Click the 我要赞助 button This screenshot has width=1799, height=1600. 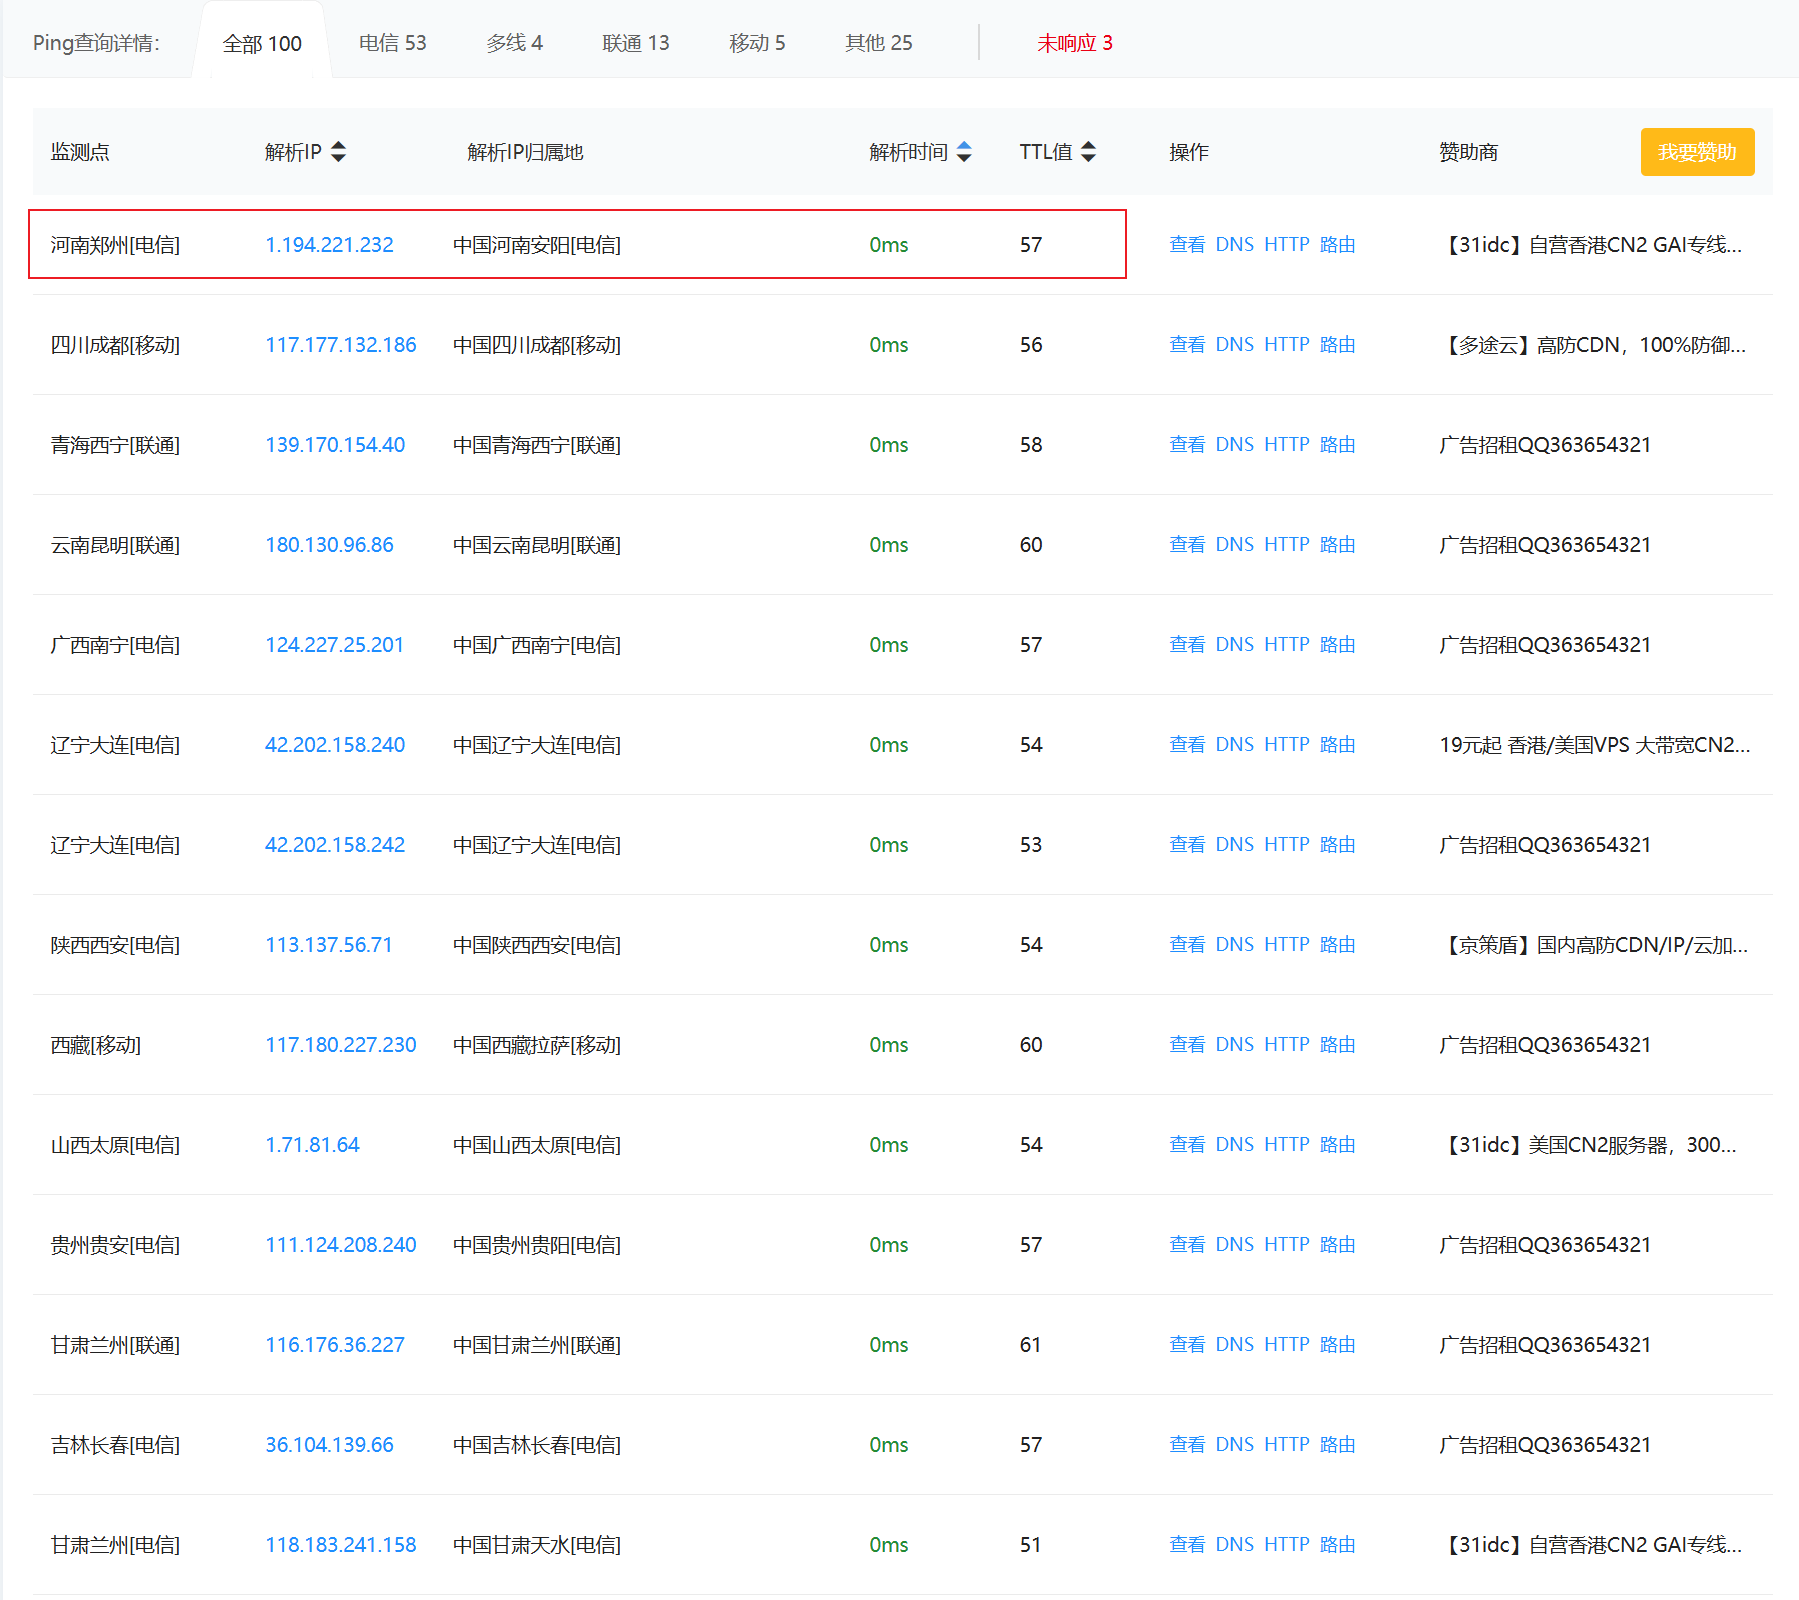click(x=1697, y=152)
